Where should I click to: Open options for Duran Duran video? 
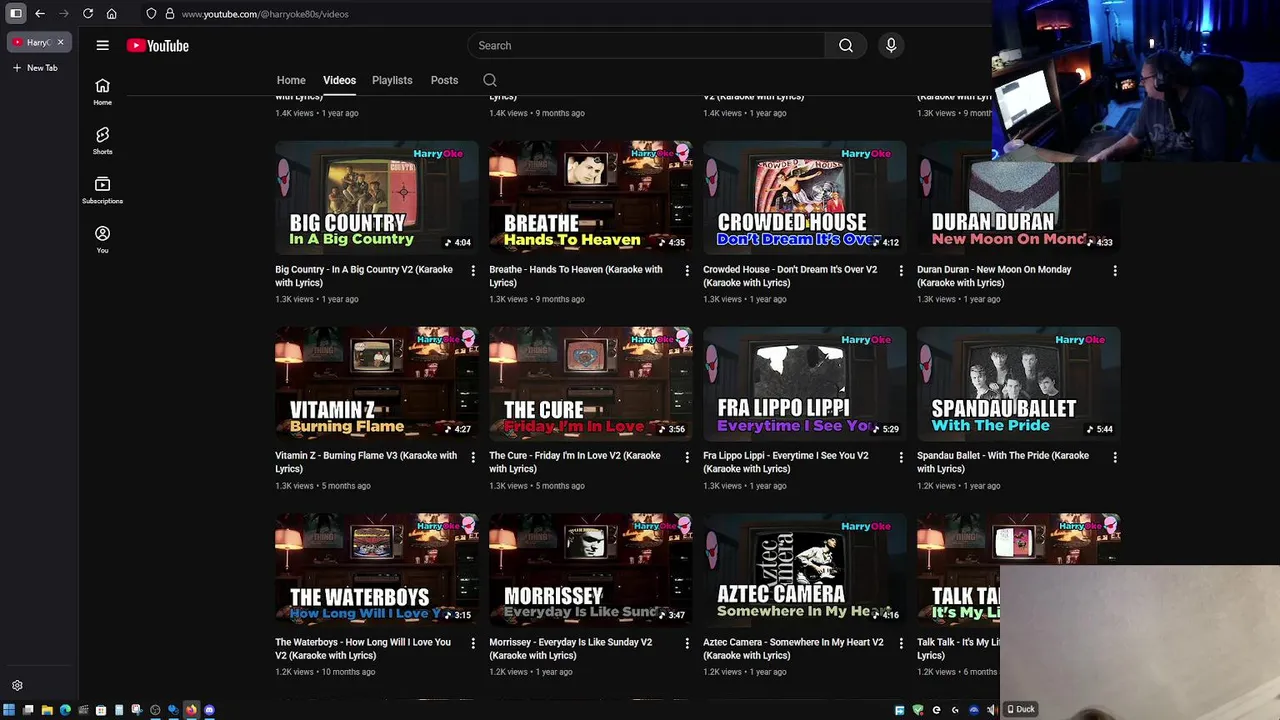point(1115,271)
